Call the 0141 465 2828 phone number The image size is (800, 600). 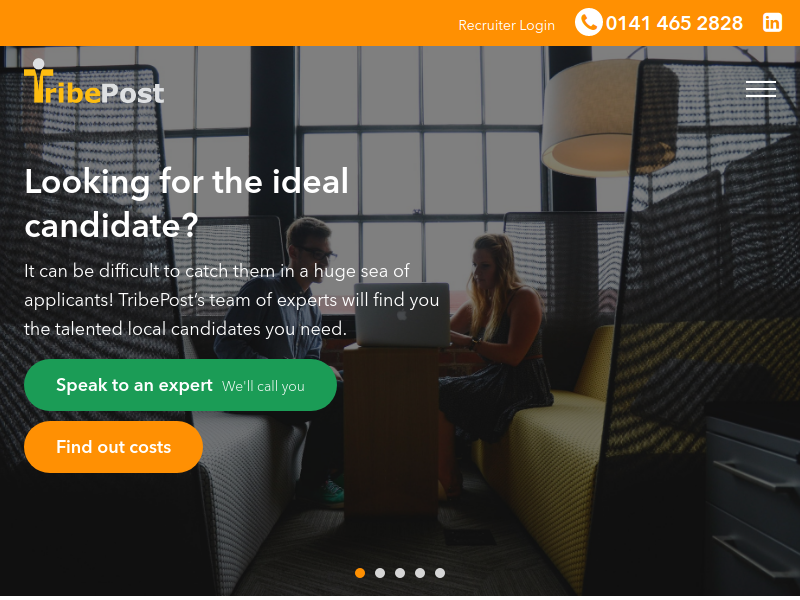pos(674,23)
